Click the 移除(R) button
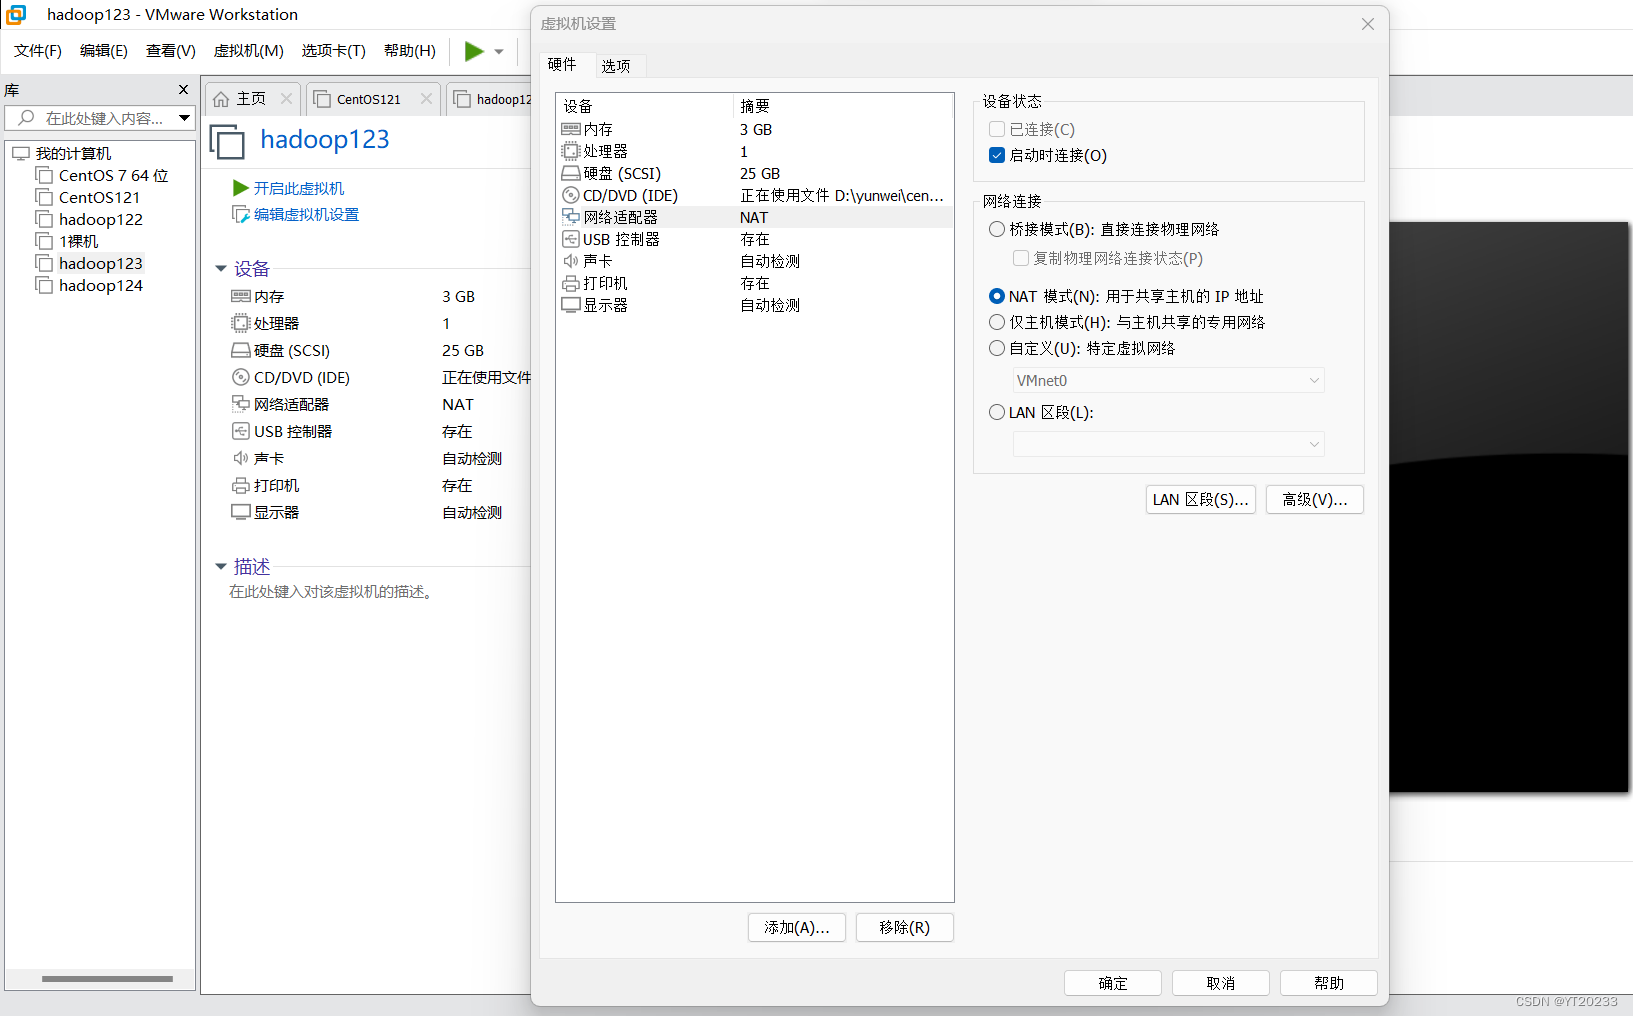 (904, 928)
